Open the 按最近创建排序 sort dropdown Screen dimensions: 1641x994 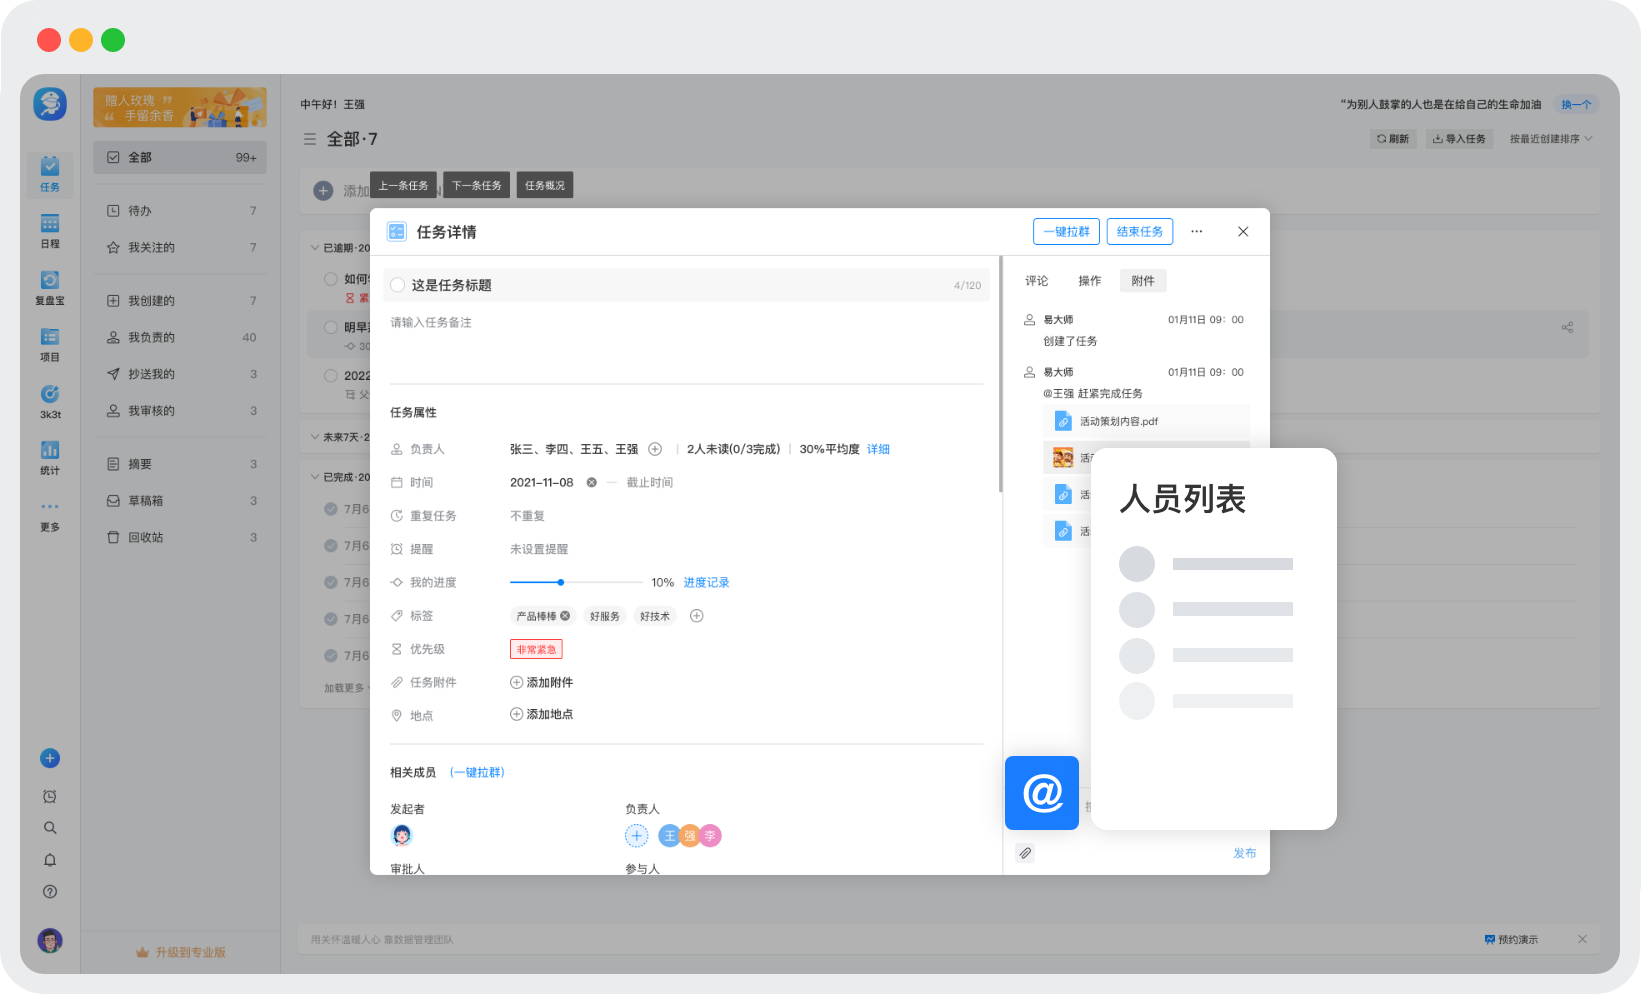pos(1551,139)
